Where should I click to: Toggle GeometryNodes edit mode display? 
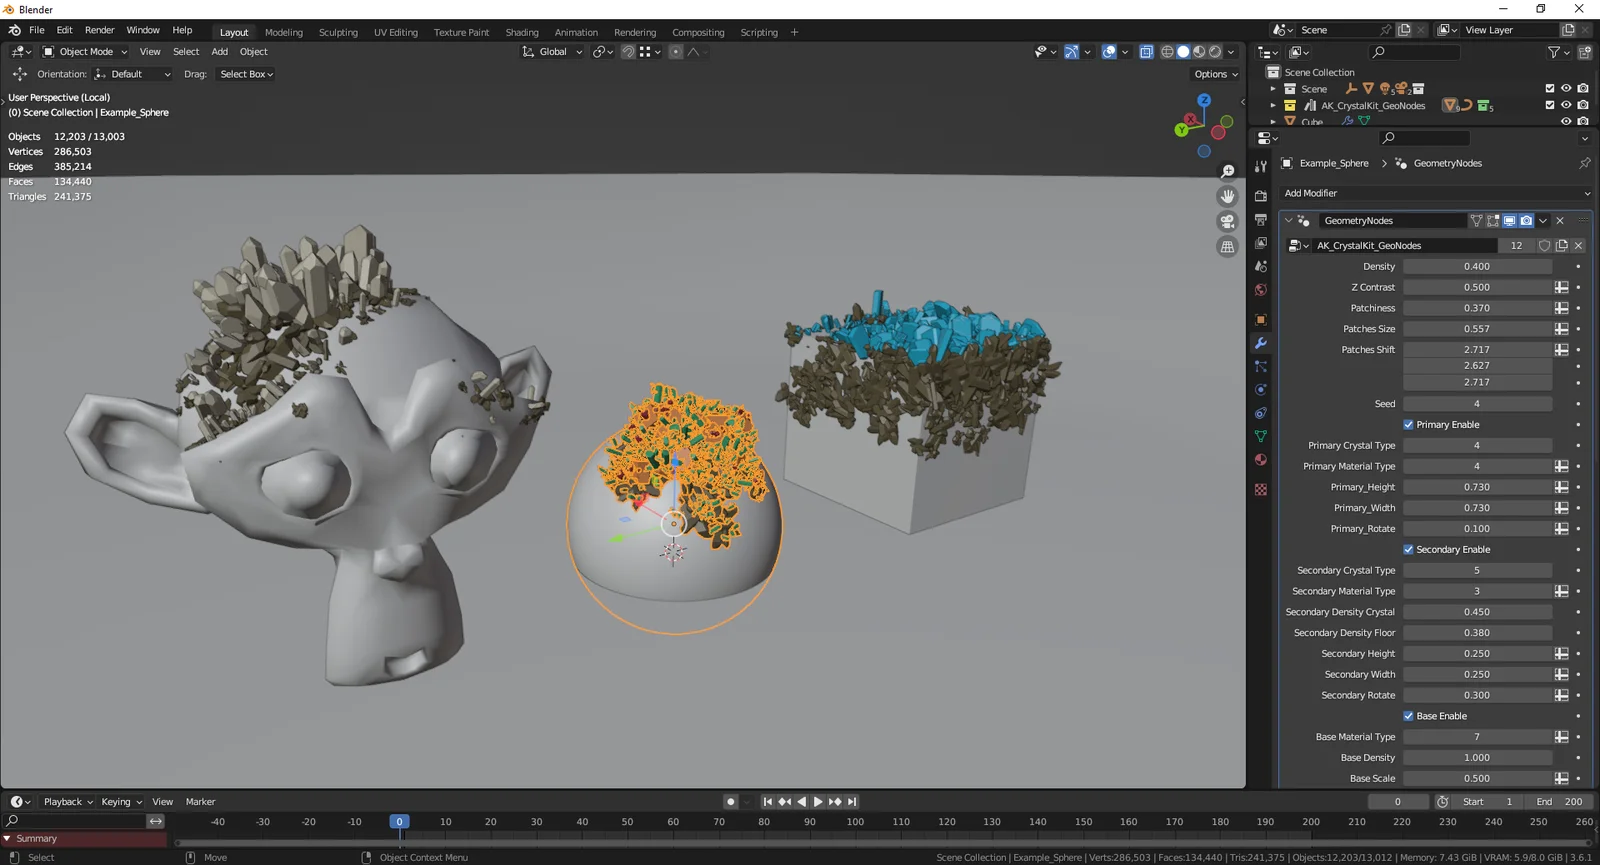click(x=1493, y=221)
